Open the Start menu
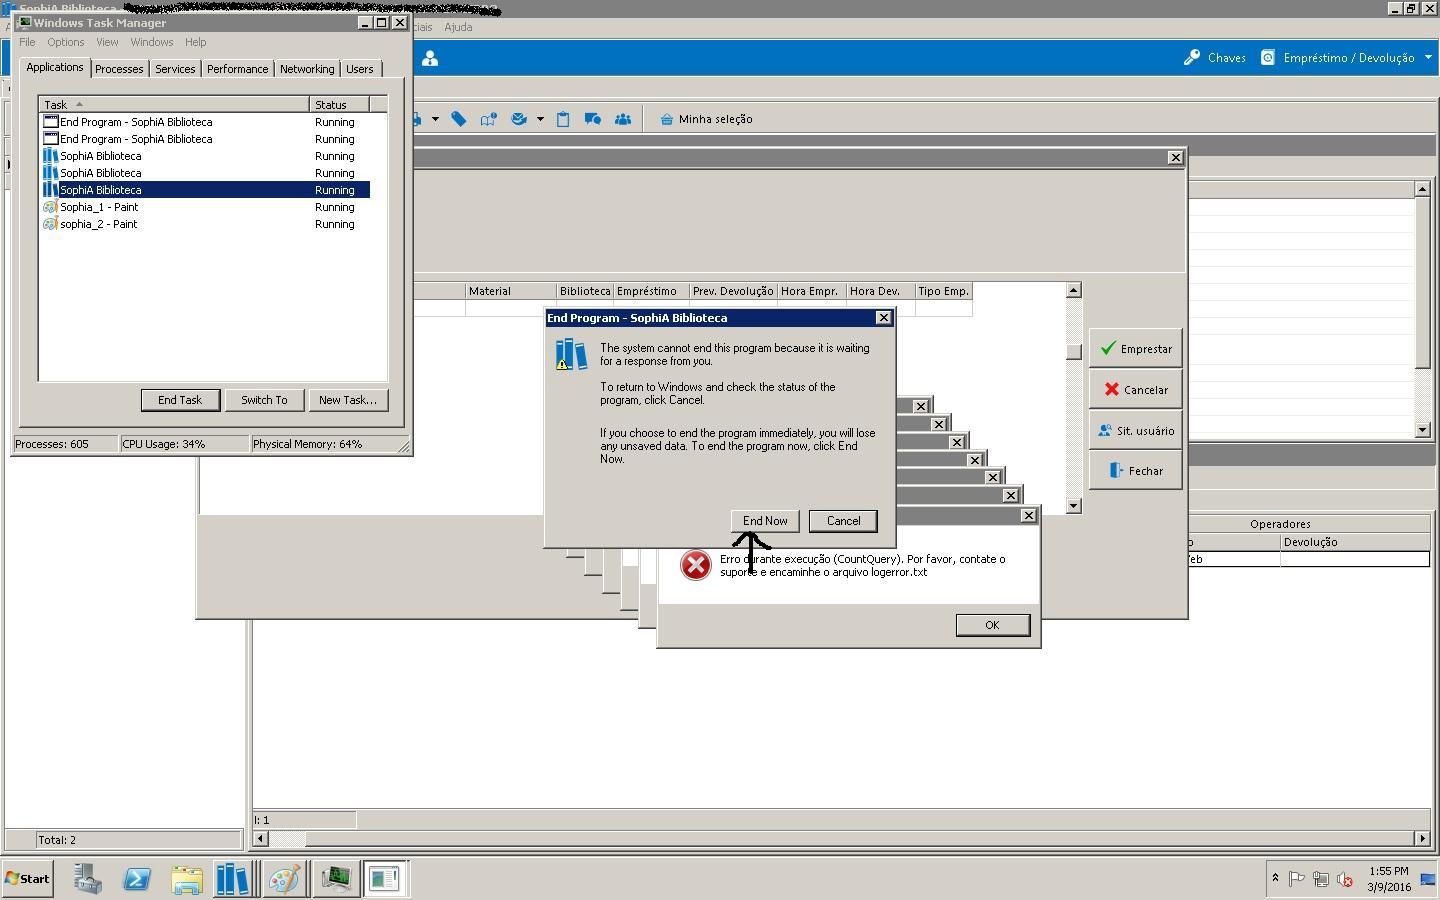 coord(27,879)
